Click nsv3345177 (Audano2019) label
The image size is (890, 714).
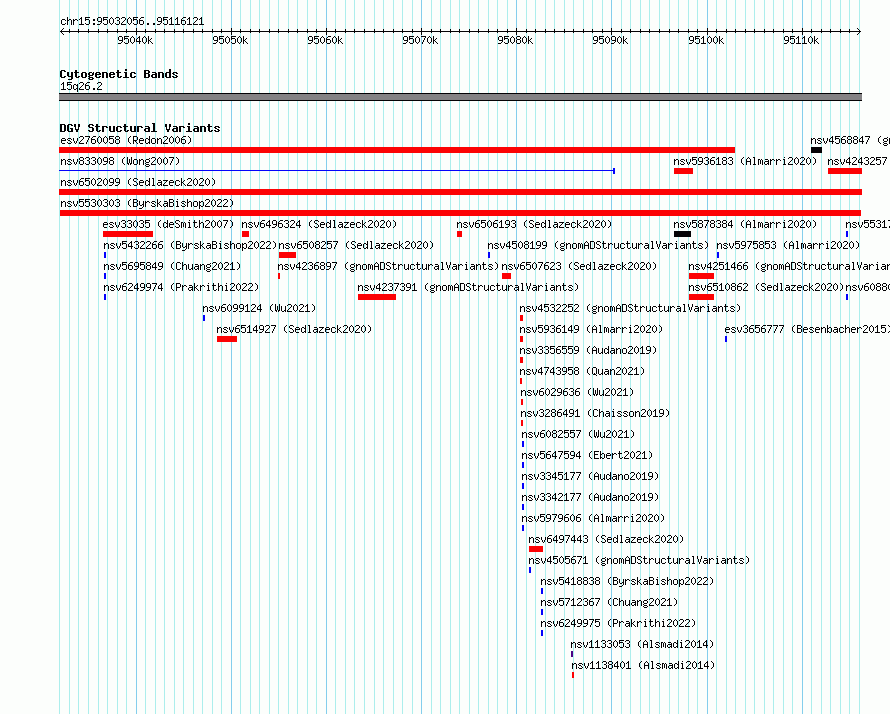590,476
